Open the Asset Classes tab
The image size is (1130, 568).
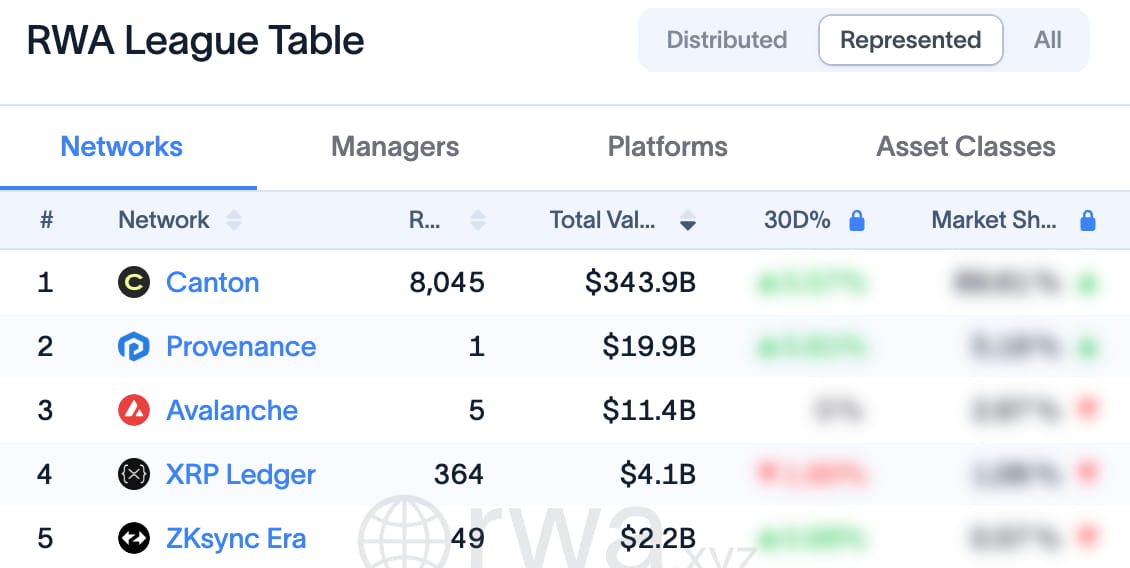pos(966,146)
